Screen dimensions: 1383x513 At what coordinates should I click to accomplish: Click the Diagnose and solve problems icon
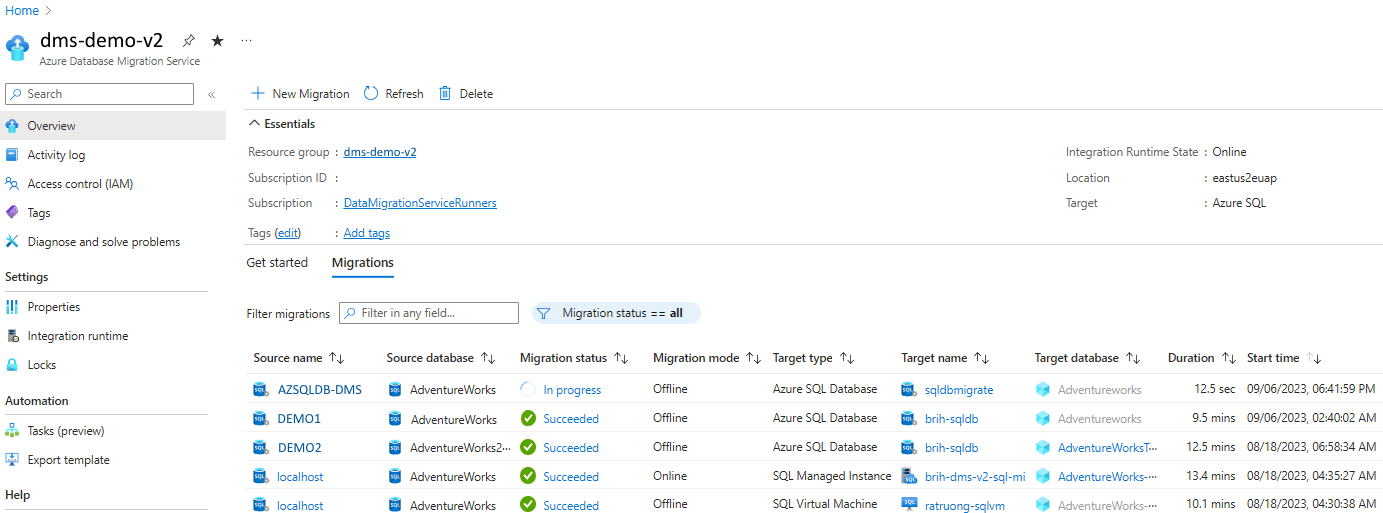(x=12, y=242)
